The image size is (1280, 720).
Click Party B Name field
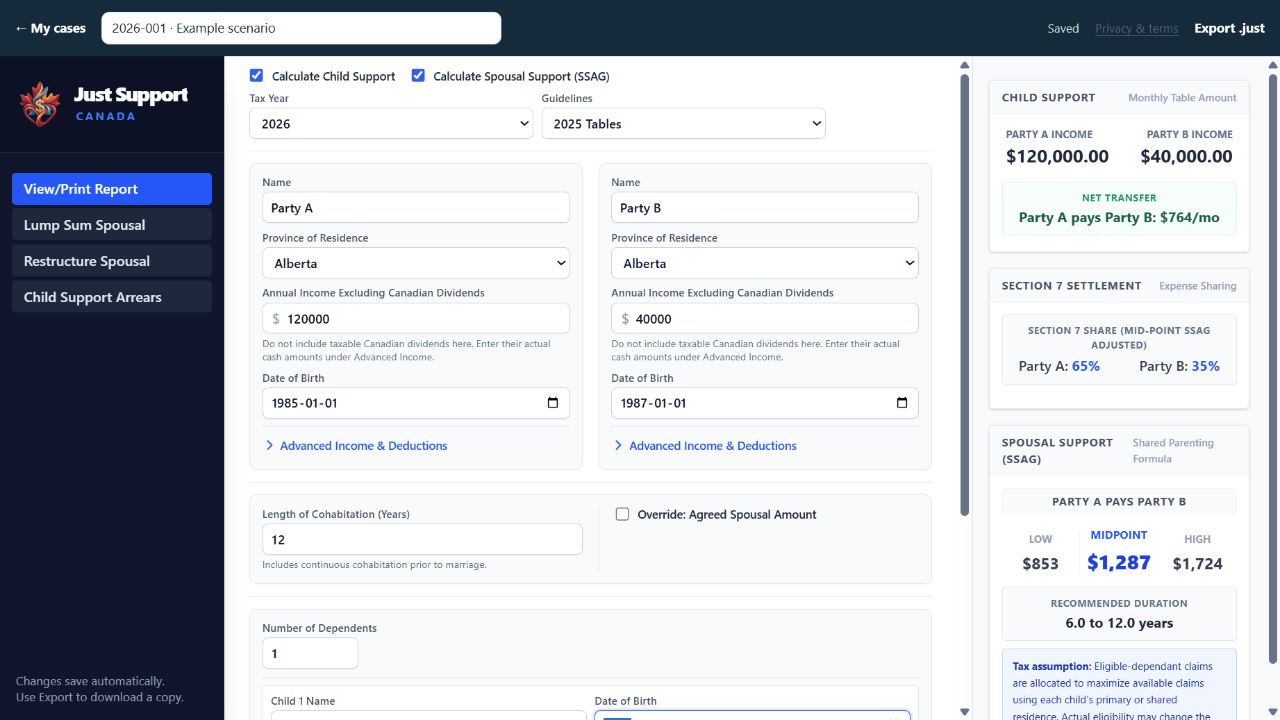(765, 208)
